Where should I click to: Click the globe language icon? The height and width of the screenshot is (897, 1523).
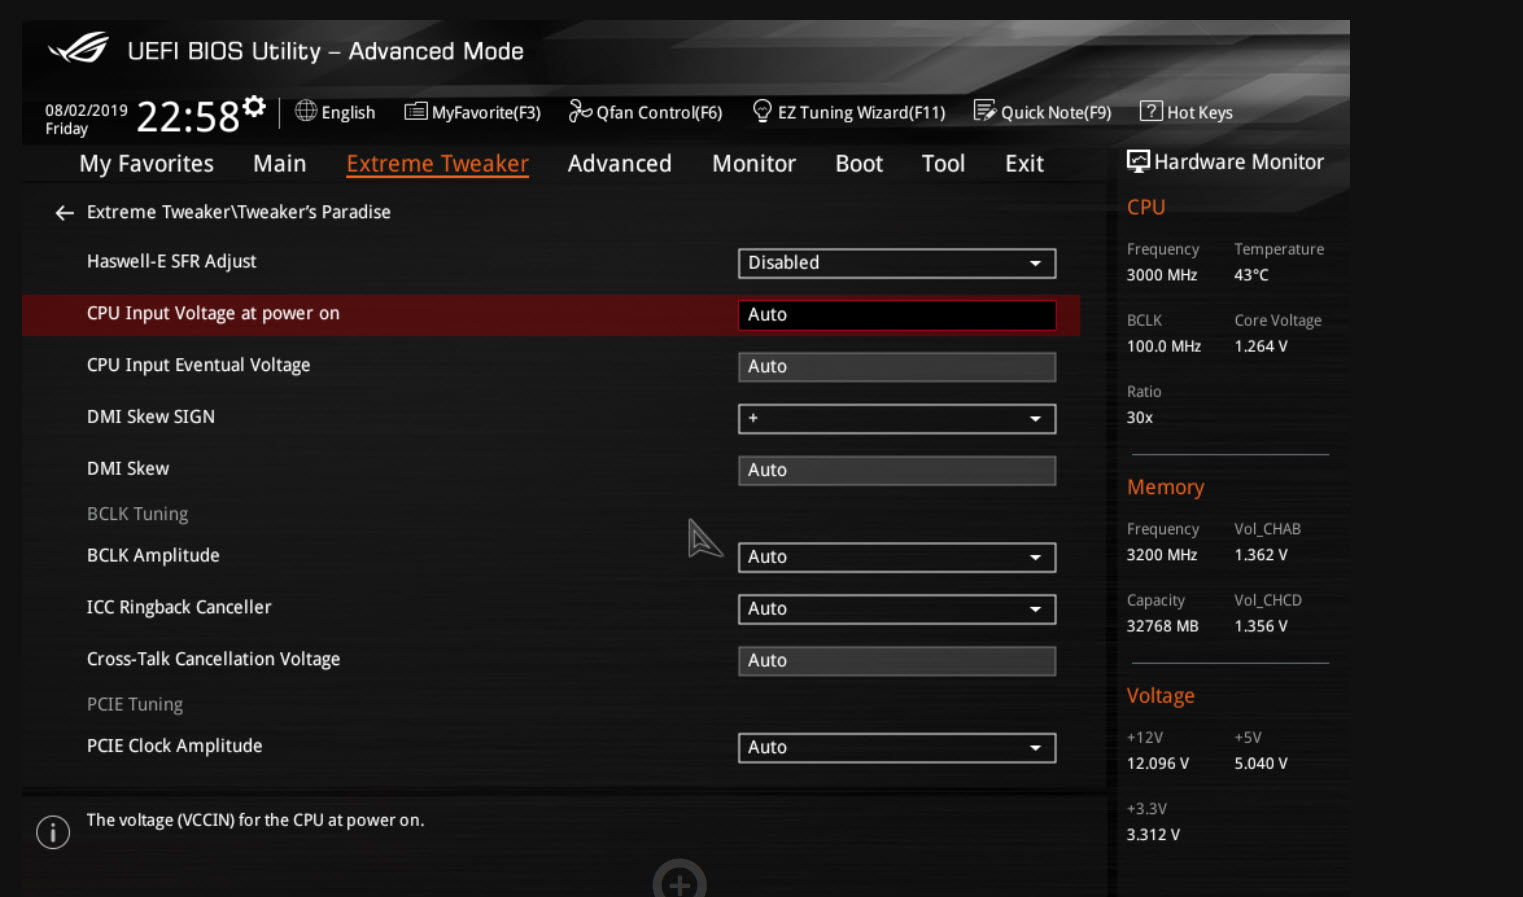pos(306,111)
